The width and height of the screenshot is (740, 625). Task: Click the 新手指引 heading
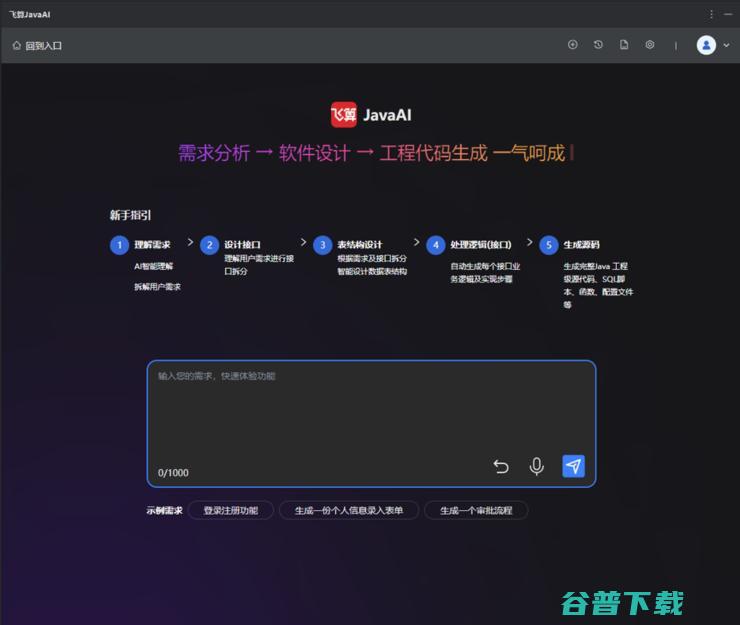(130, 215)
